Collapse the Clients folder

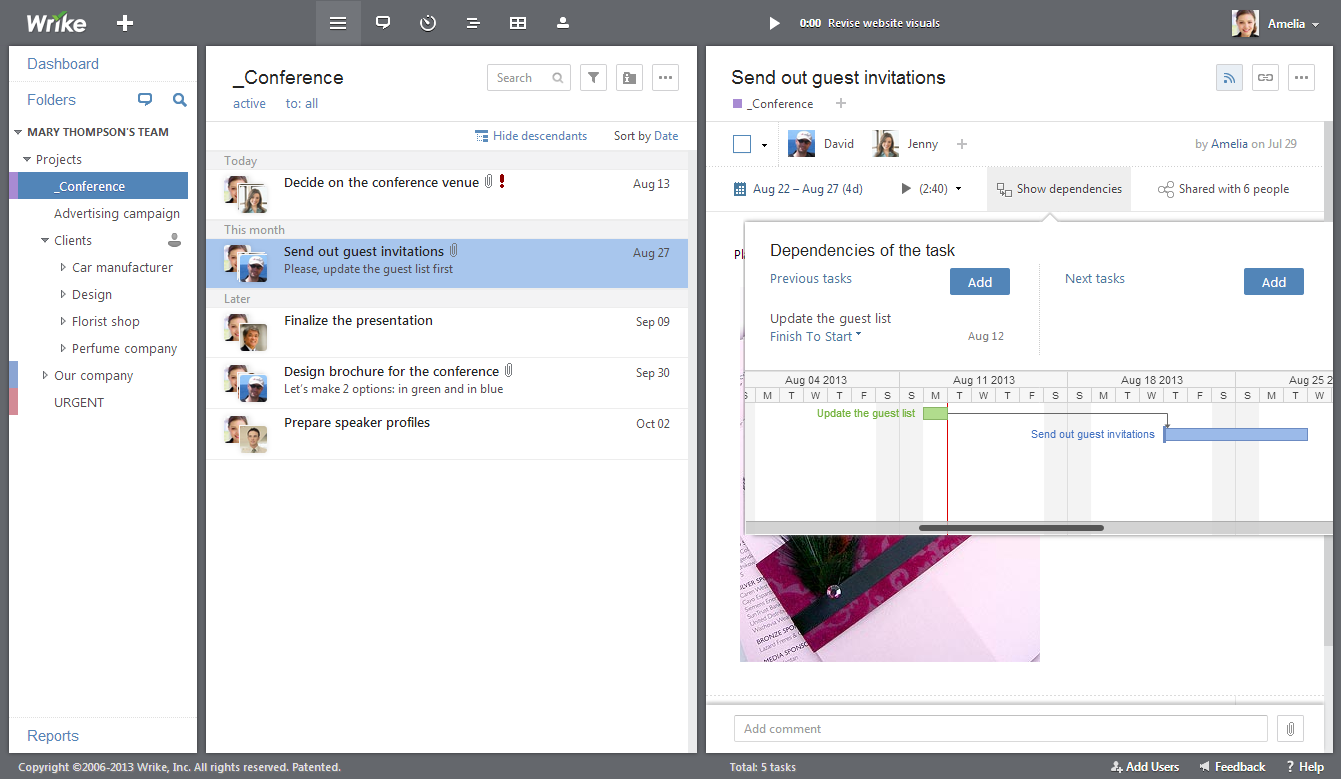click(45, 241)
